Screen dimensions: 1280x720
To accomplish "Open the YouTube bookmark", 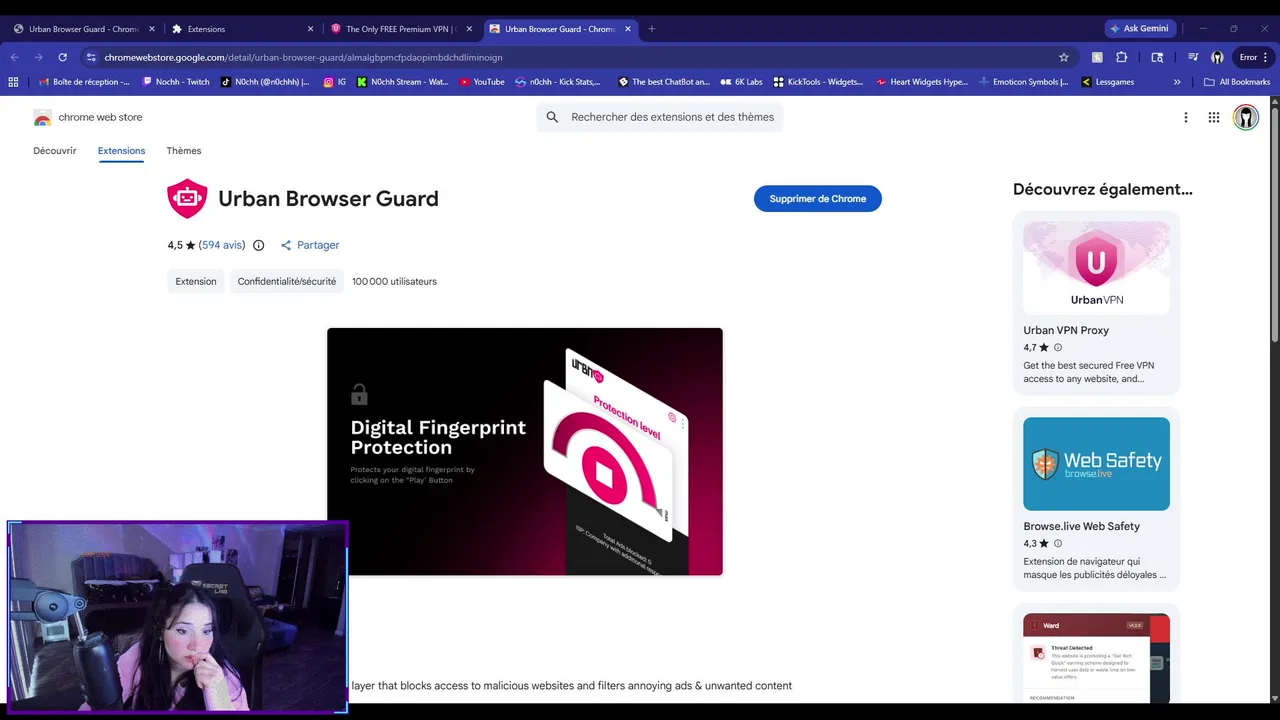I will point(482,82).
